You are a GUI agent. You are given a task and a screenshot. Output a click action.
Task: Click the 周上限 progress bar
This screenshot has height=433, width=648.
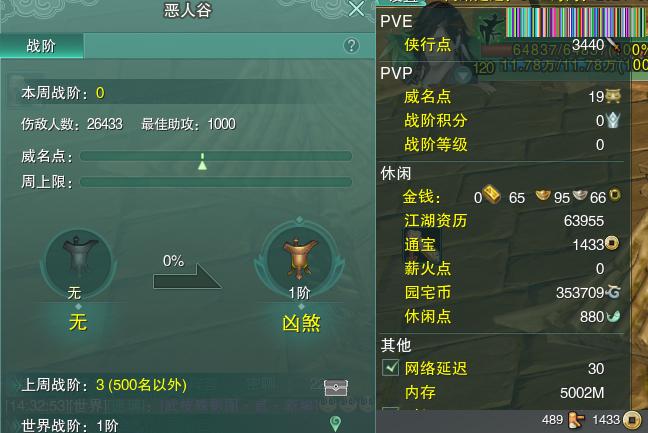tap(216, 182)
